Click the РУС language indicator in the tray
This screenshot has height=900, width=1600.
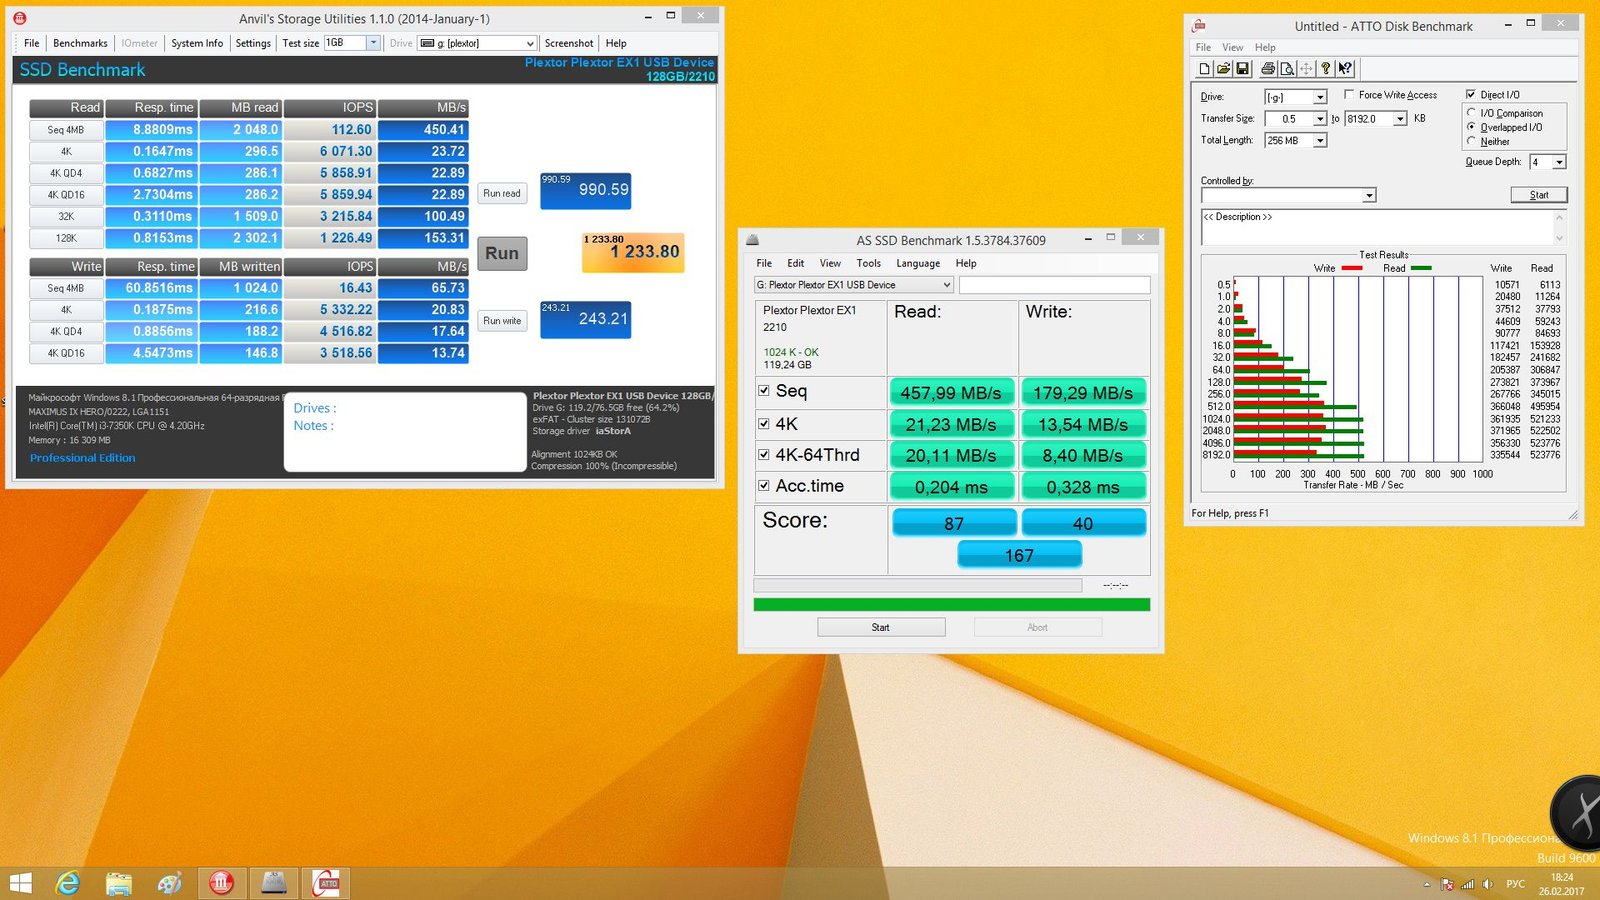(1516, 884)
